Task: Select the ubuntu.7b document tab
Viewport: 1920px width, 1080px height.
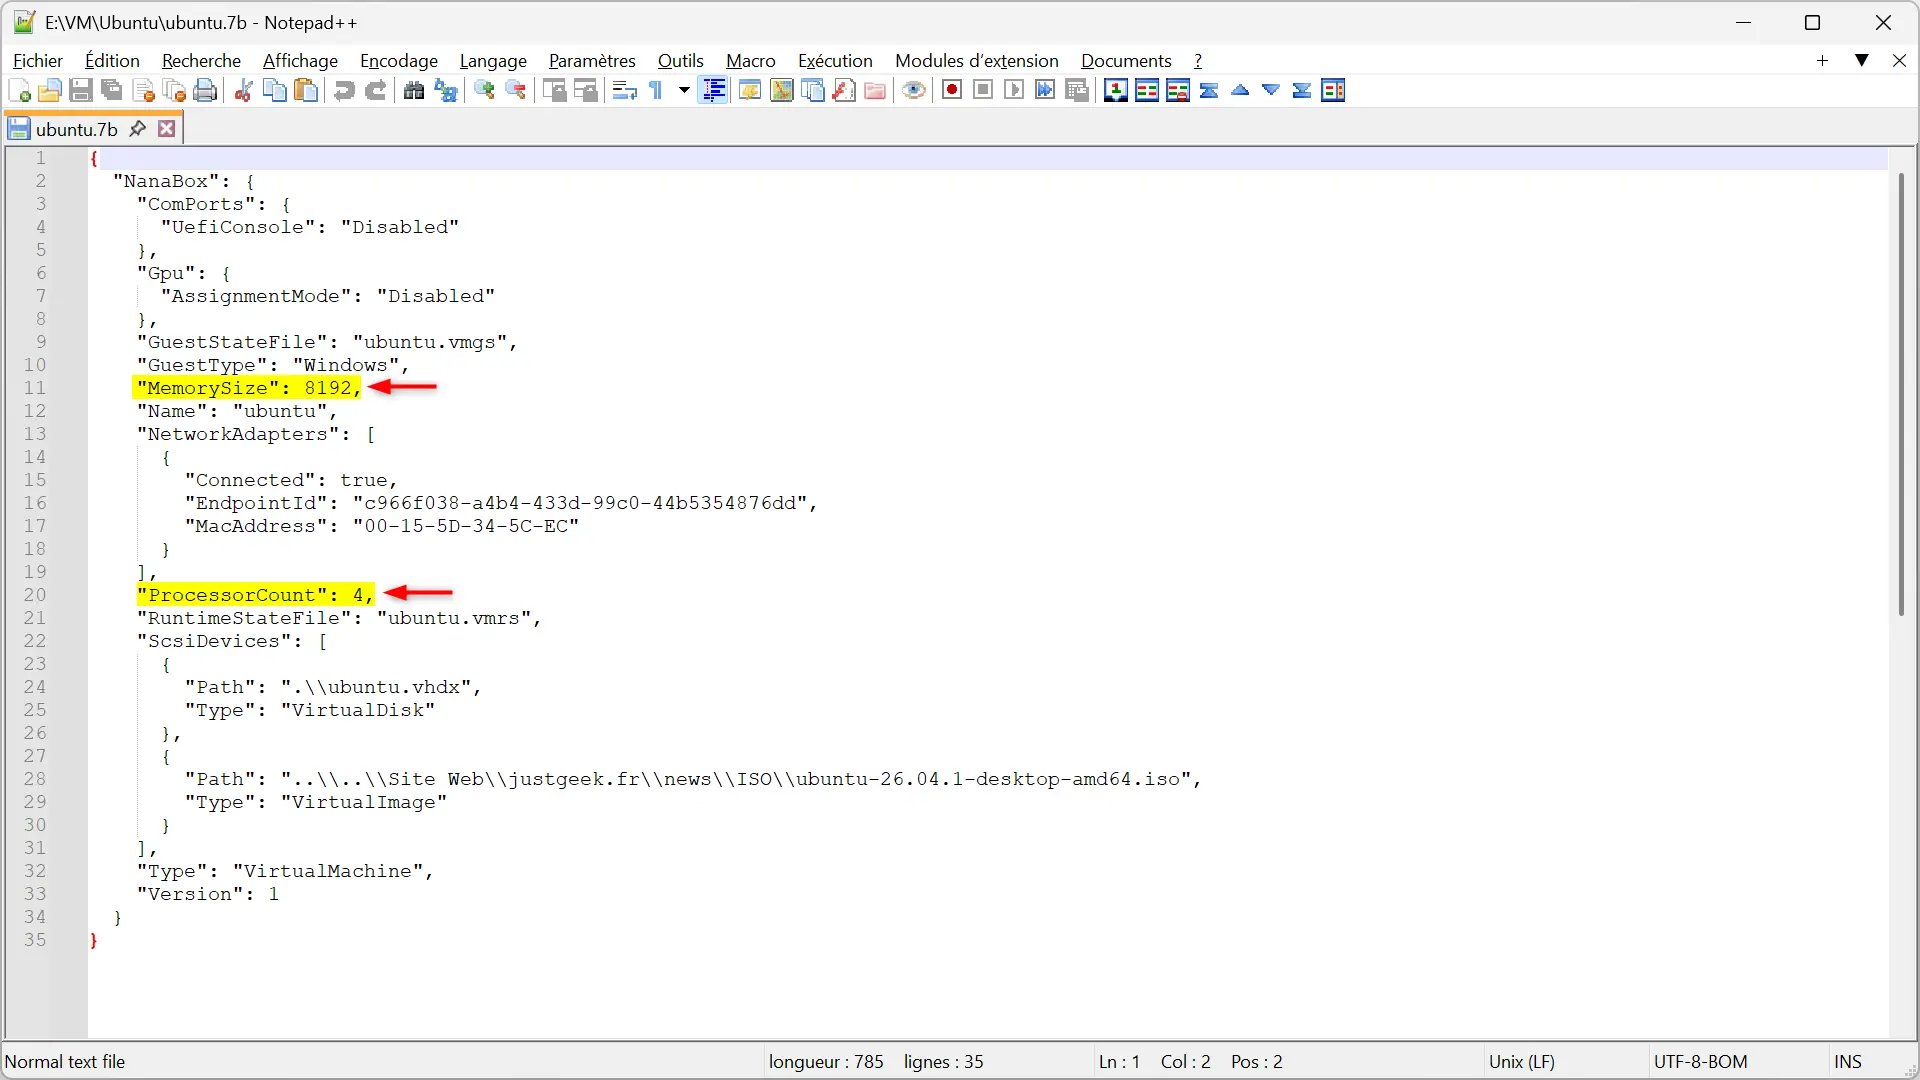Action: (x=76, y=129)
